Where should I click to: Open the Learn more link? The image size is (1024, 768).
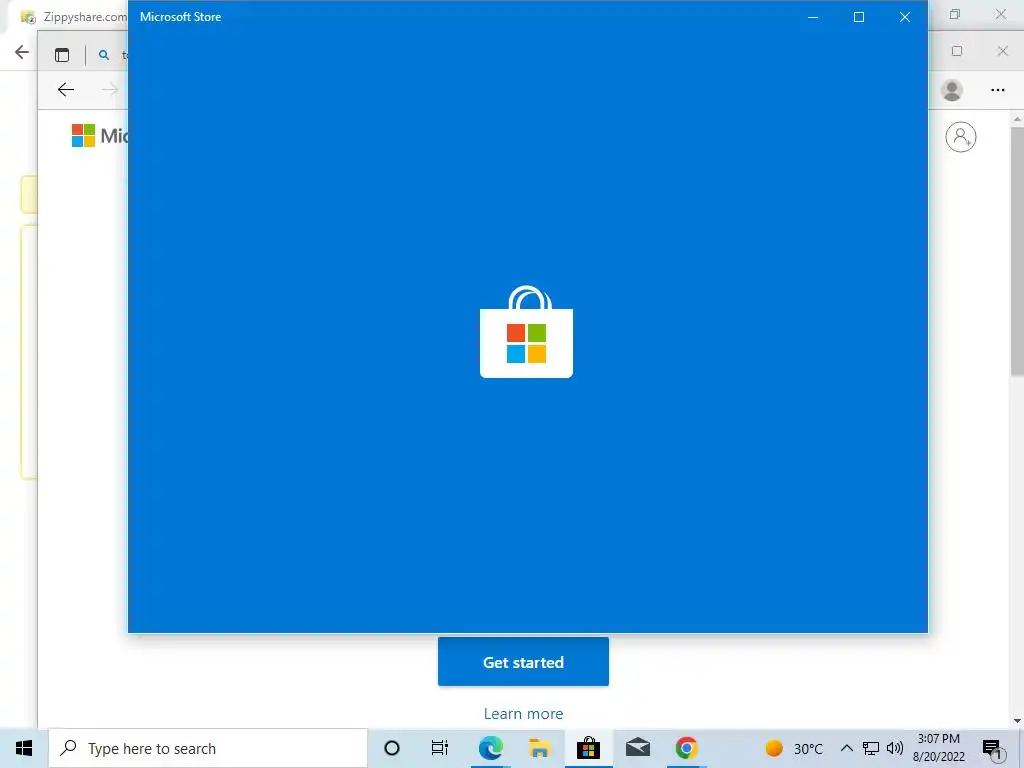point(523,714)
